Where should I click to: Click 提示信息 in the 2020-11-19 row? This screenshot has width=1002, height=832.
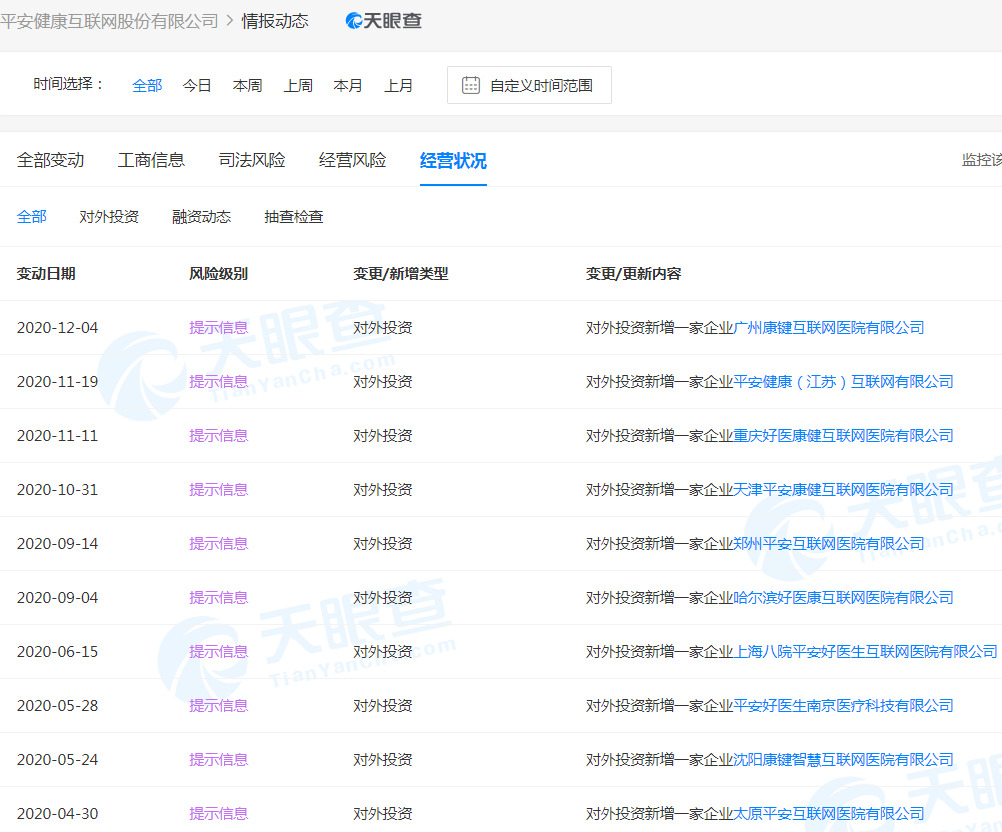219,381
